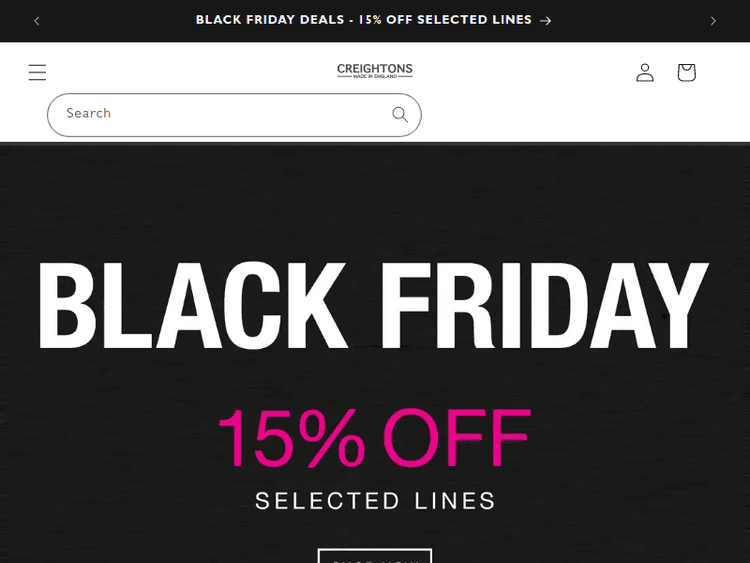Click the word FRIDAY in the banner
This screenshot has height=563, width=750.
click(545, 304)
